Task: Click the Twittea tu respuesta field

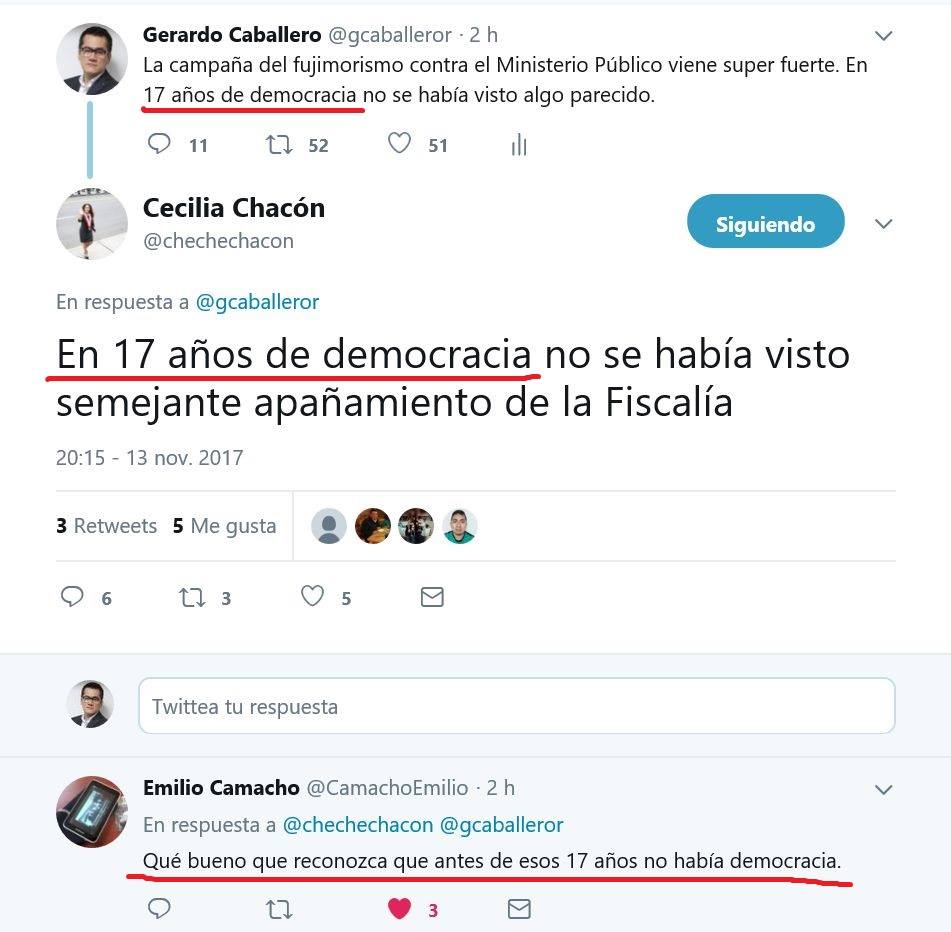Action: click(517, 706)
